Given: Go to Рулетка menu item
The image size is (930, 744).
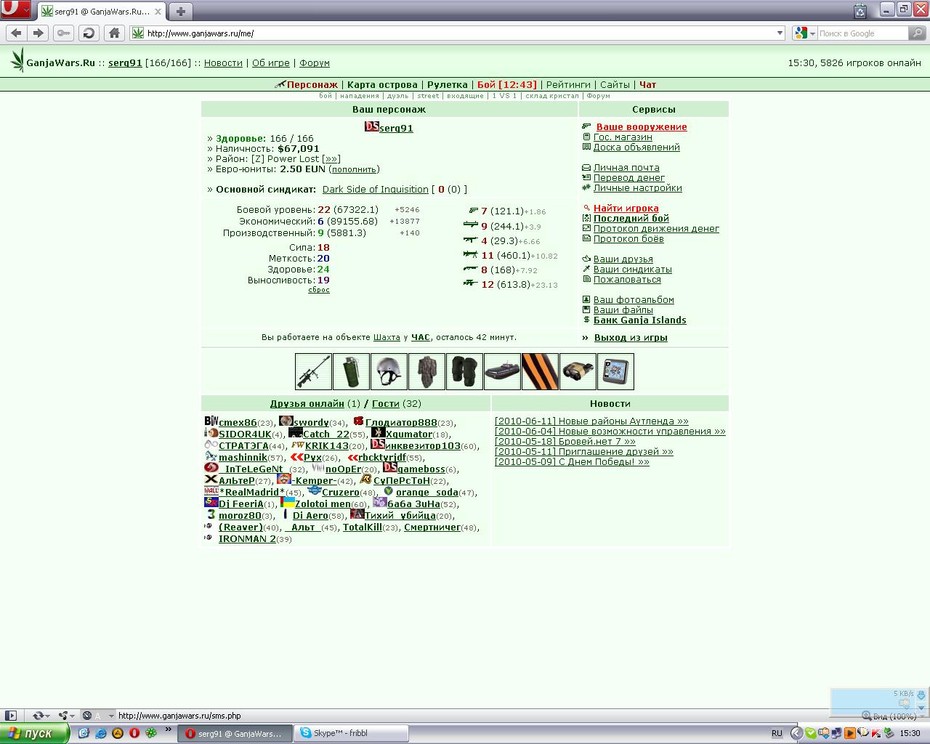Looking at the screenshot, I should [x=447, y=85].
